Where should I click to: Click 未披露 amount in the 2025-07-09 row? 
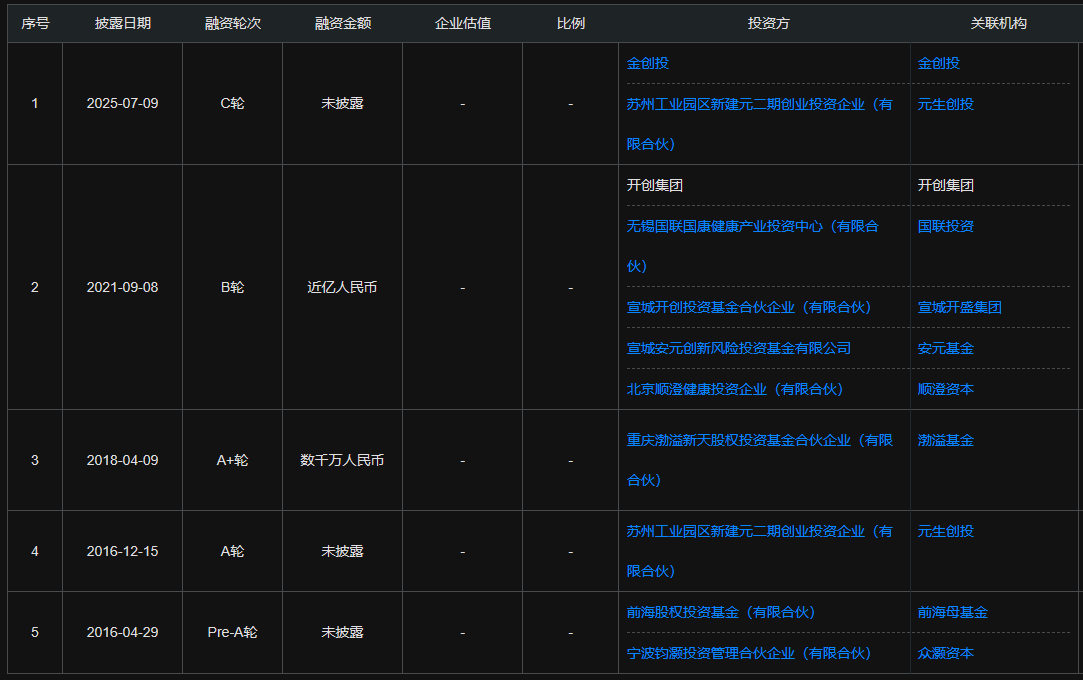(x=342, y=104)
